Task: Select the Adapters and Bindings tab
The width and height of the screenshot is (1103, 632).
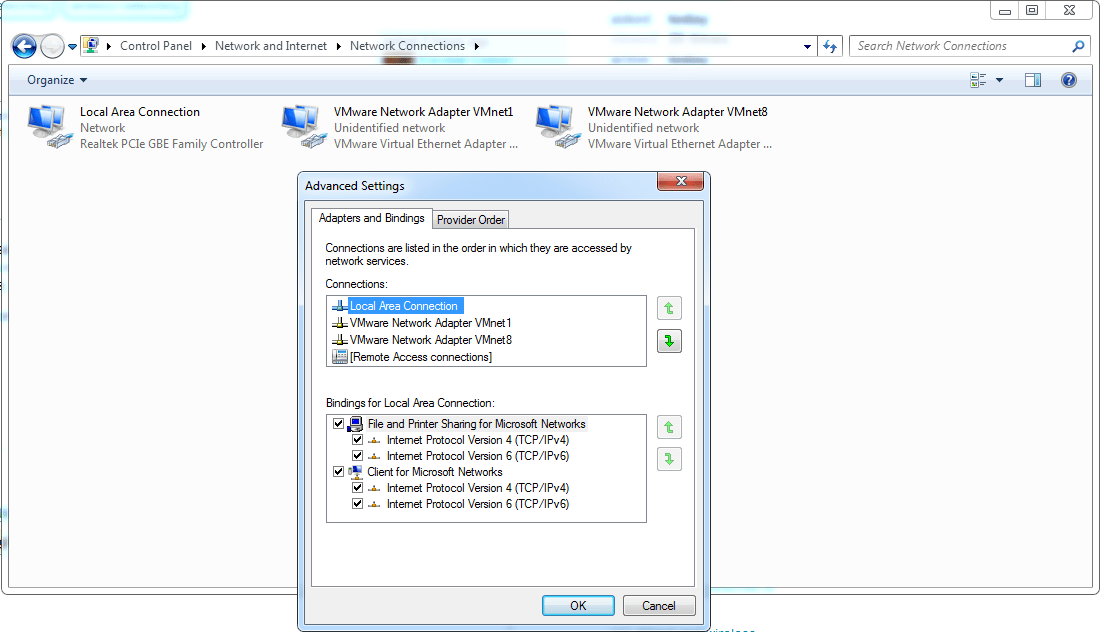Action: click(371, 218)
